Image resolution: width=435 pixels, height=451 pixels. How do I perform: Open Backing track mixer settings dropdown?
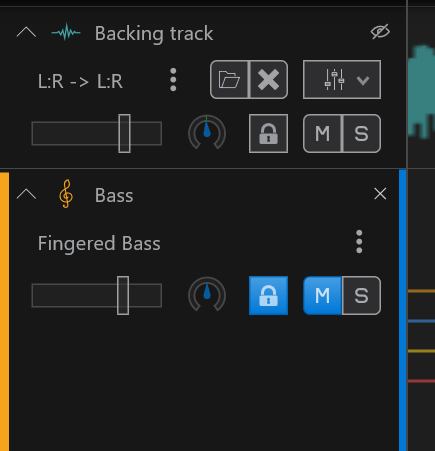tap(342, 80)
